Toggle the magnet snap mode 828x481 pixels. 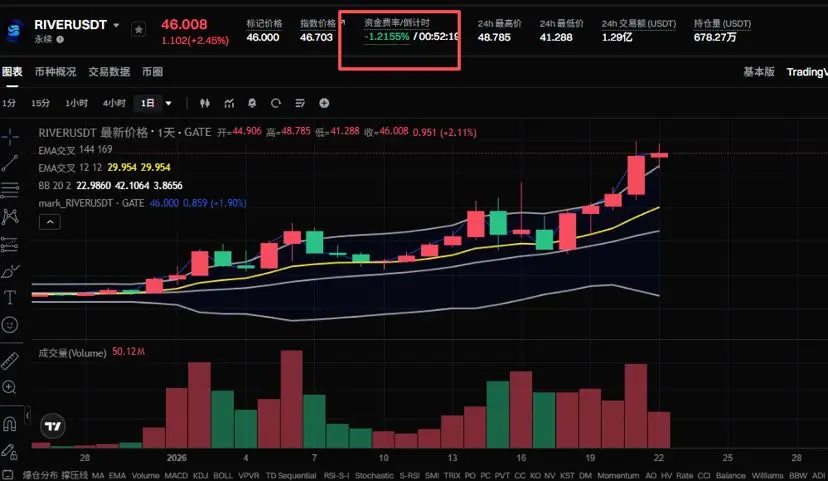pyautogui.click(x=10, y=423)
